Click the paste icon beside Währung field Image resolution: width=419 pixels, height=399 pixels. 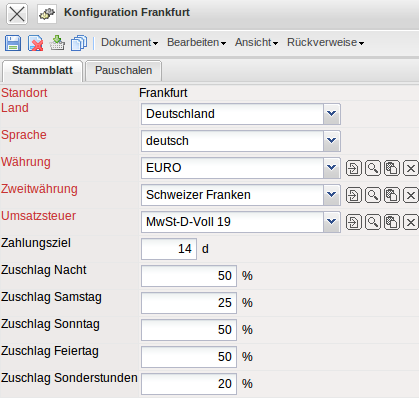point(392,168)
